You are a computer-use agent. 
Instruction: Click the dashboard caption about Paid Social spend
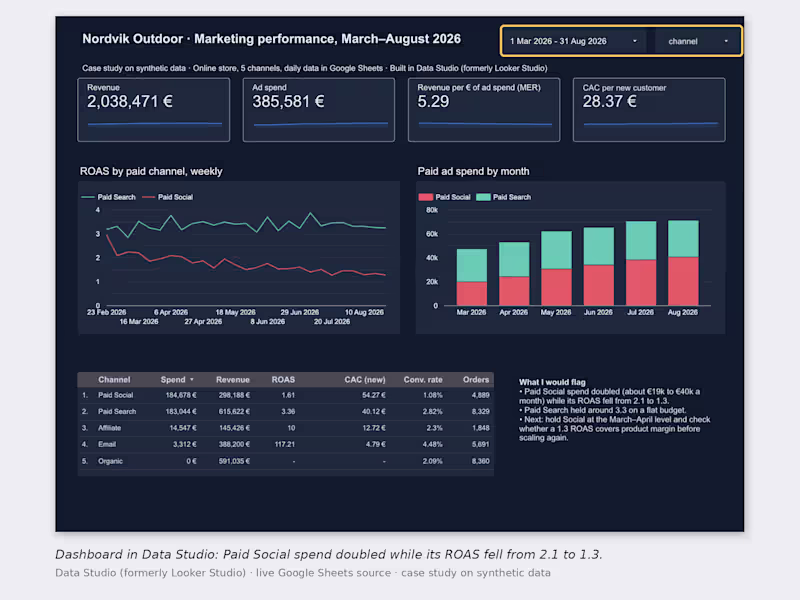click(329, 555)
